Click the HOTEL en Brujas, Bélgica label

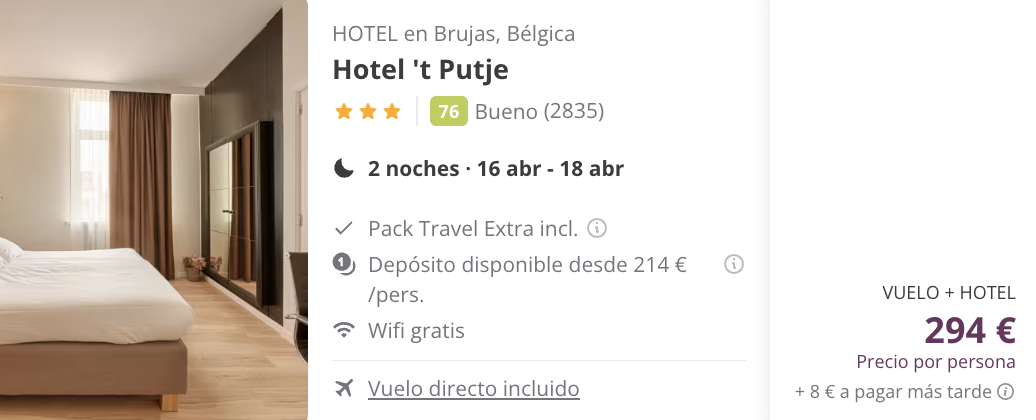point(453,33)
